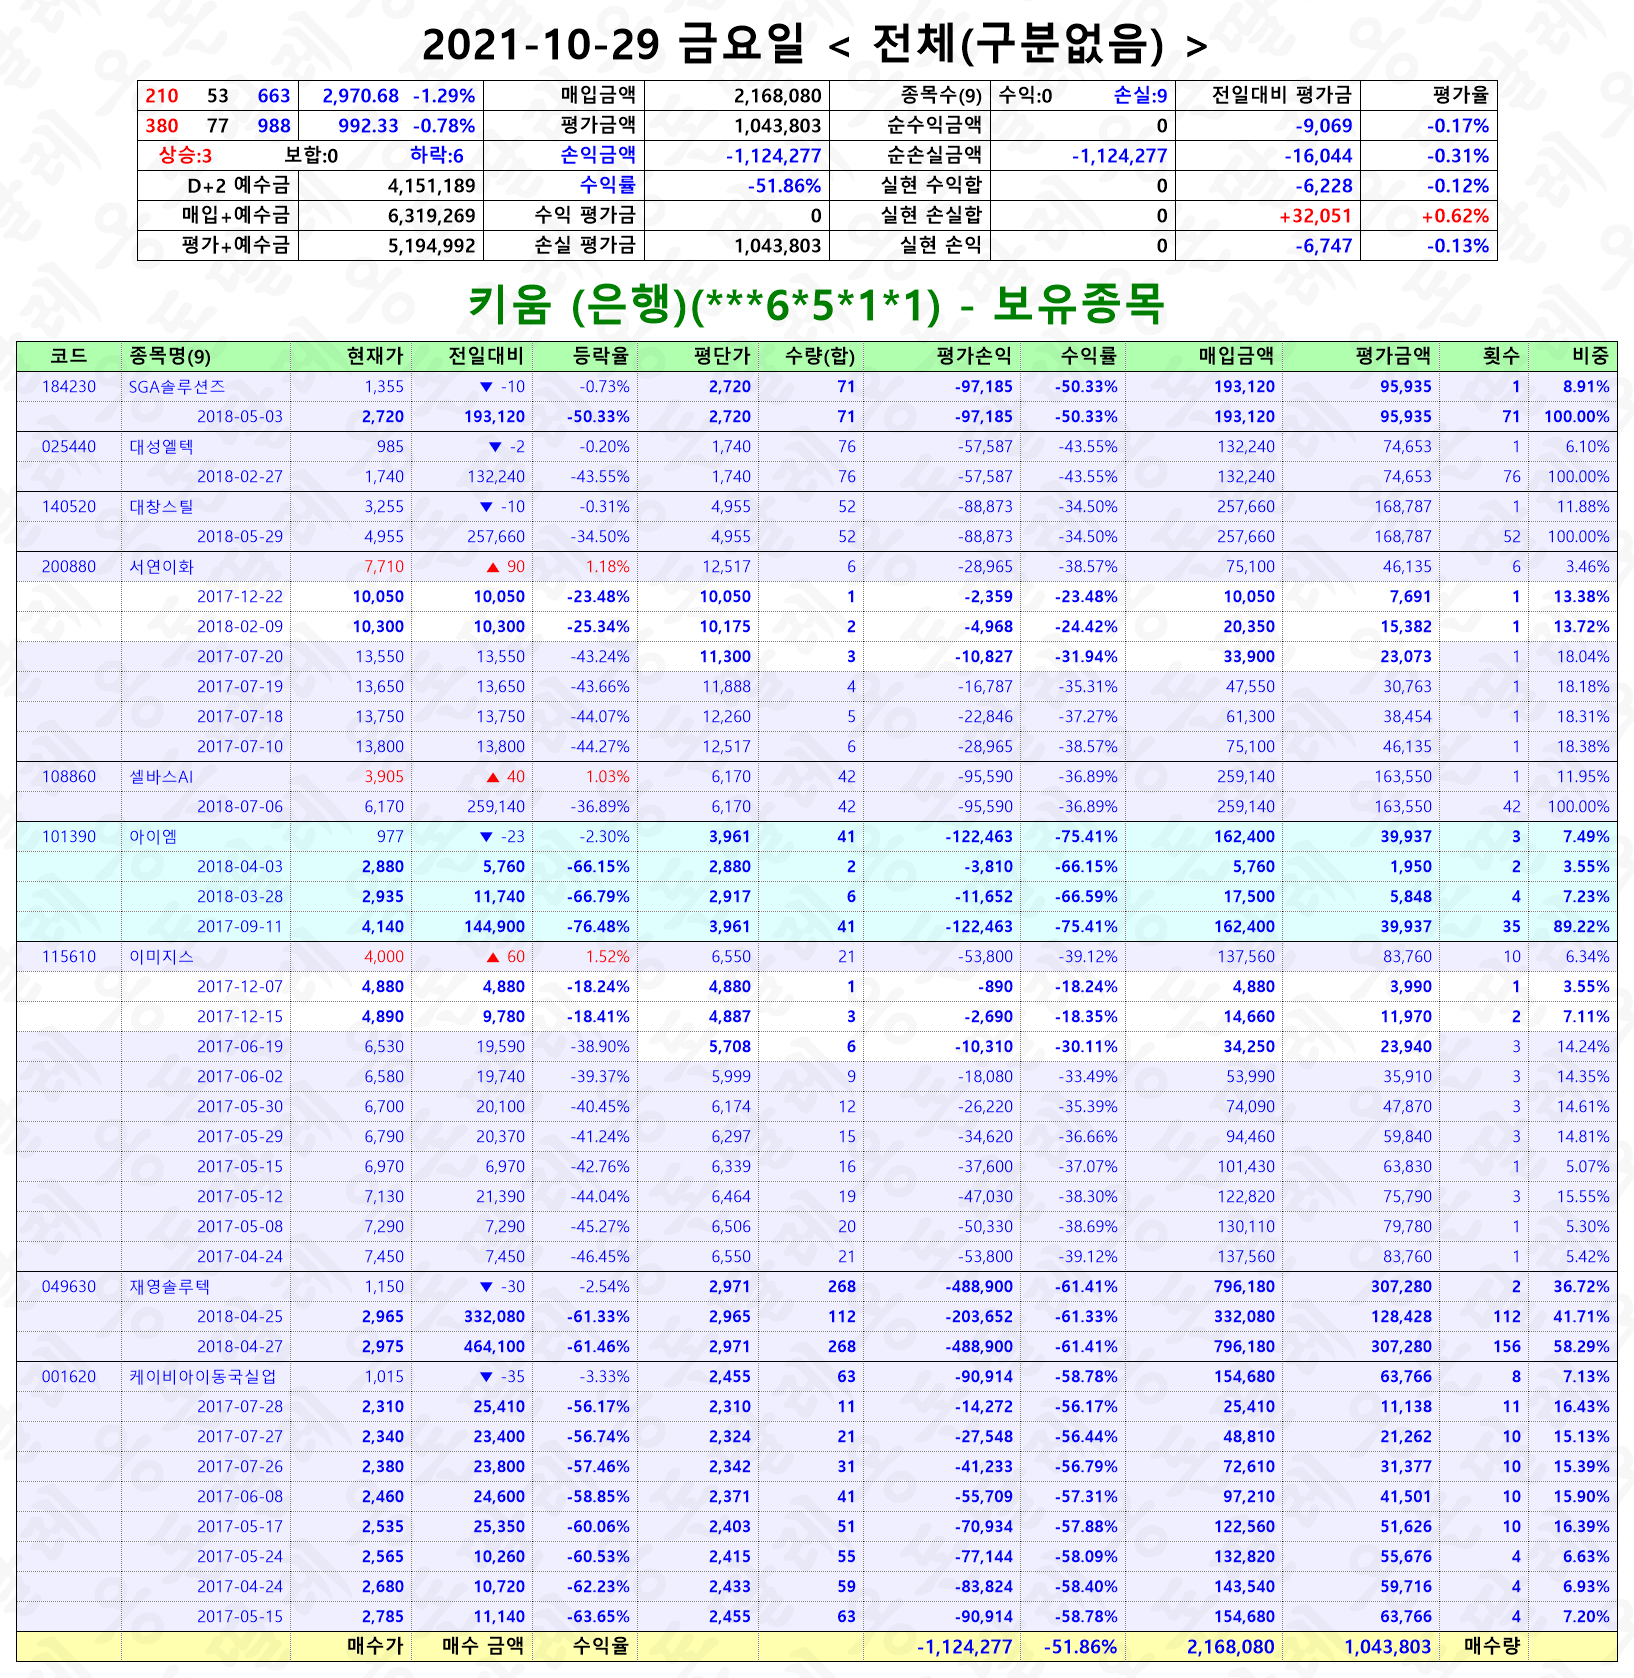Click the 2021-10-29 금요일 date title

click(613, 44)
